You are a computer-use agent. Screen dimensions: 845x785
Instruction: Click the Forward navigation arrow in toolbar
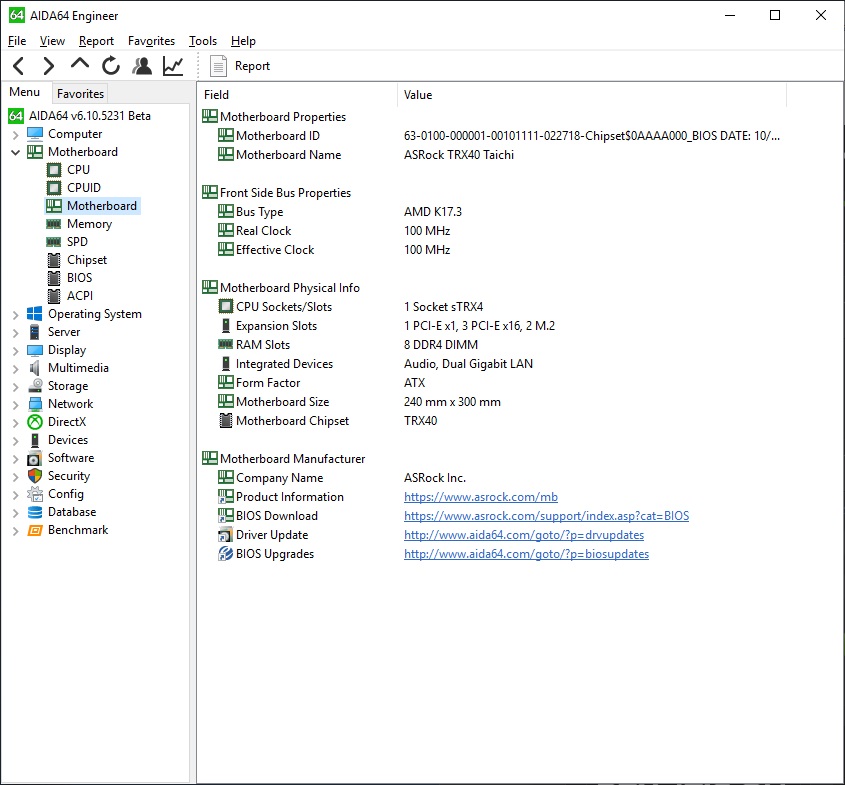(x=49, y=66)
